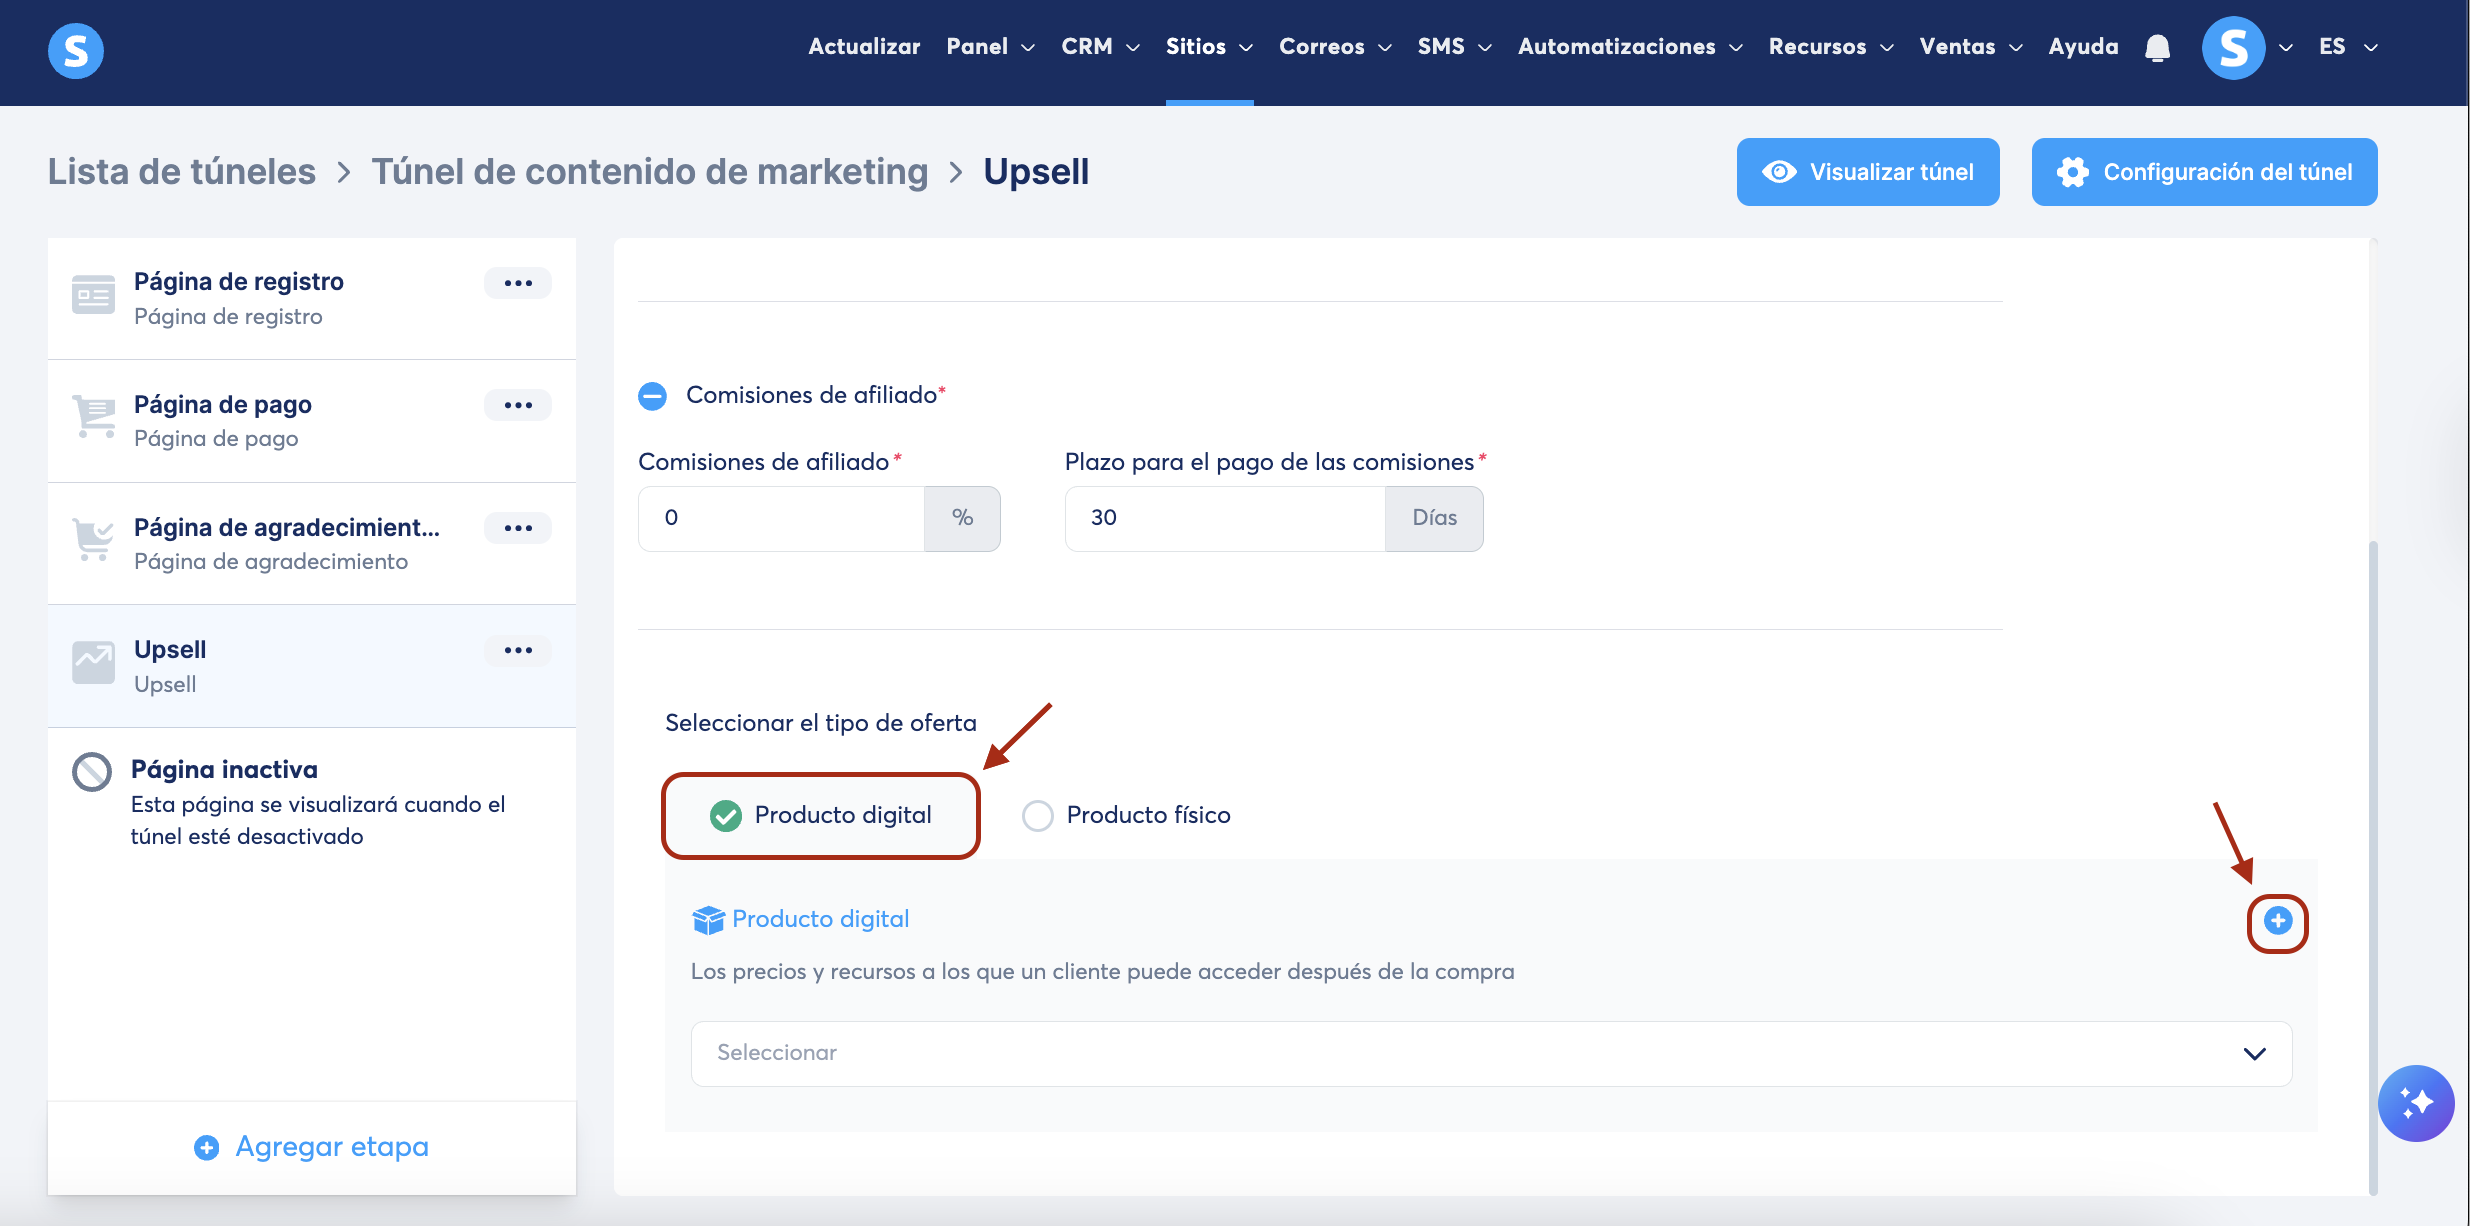Click the notification bell icon

point(2157,48)
